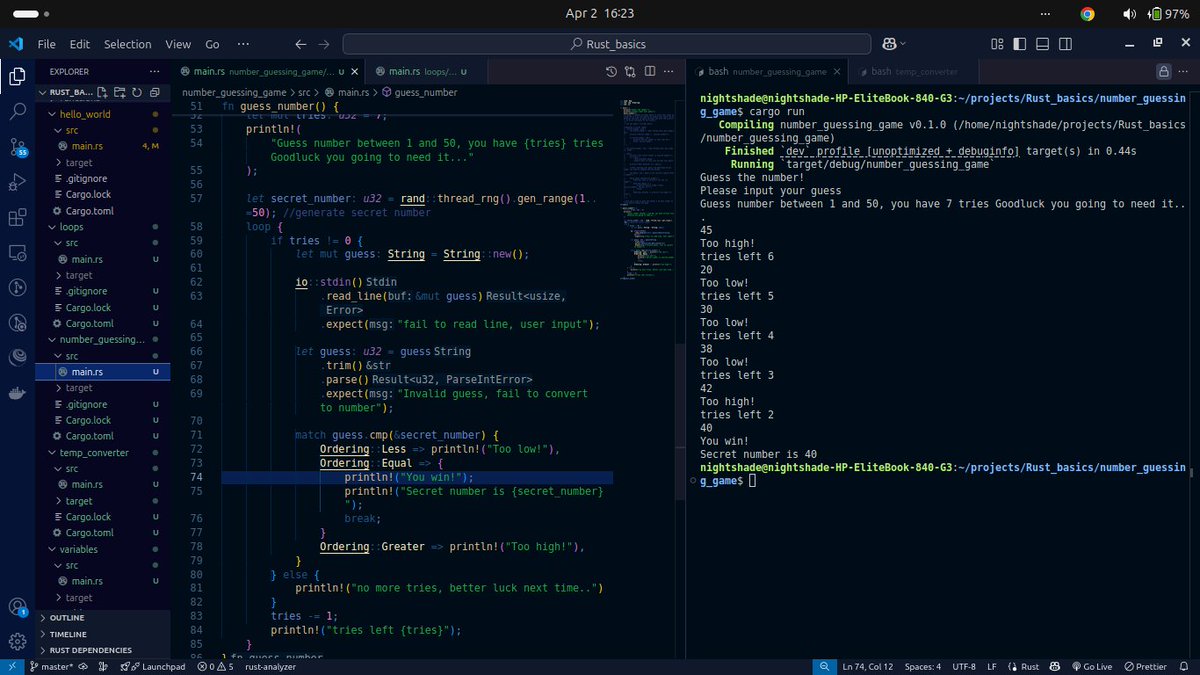Open the Selection menu

(128, 44)
